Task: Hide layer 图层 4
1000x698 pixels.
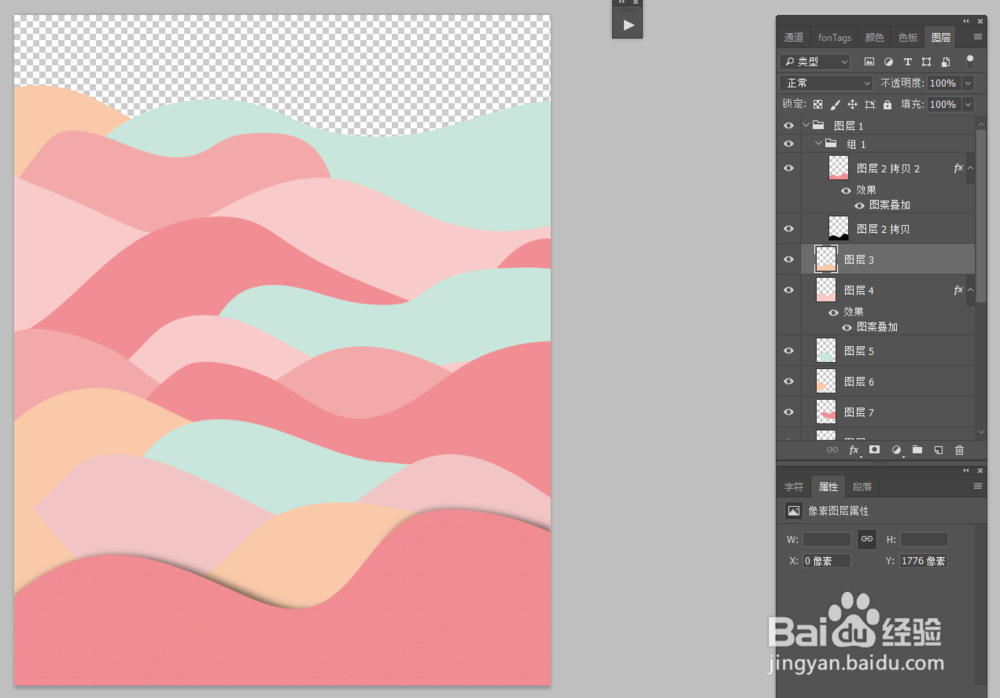Action: coord(789,290)
